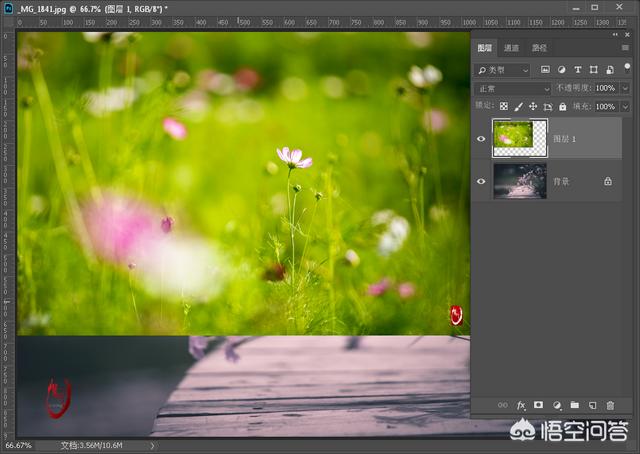Click the 图层 1 layer name
The width and height of the screenshot is (640, 454).
point(564,139)
